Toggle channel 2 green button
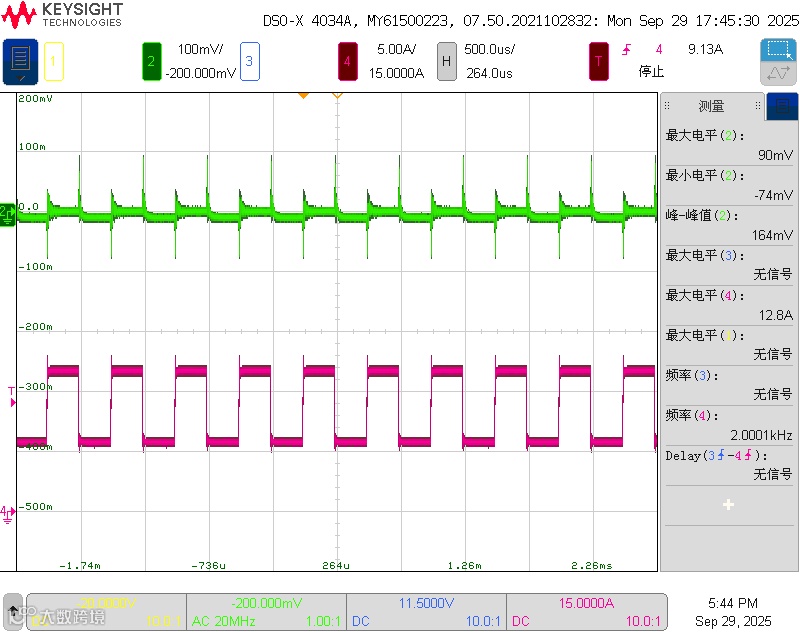 click(152, 61)
